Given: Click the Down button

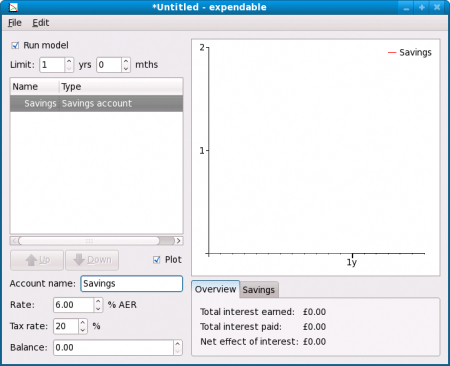Looking at the screenshot, I should click(x=92, y=260).
